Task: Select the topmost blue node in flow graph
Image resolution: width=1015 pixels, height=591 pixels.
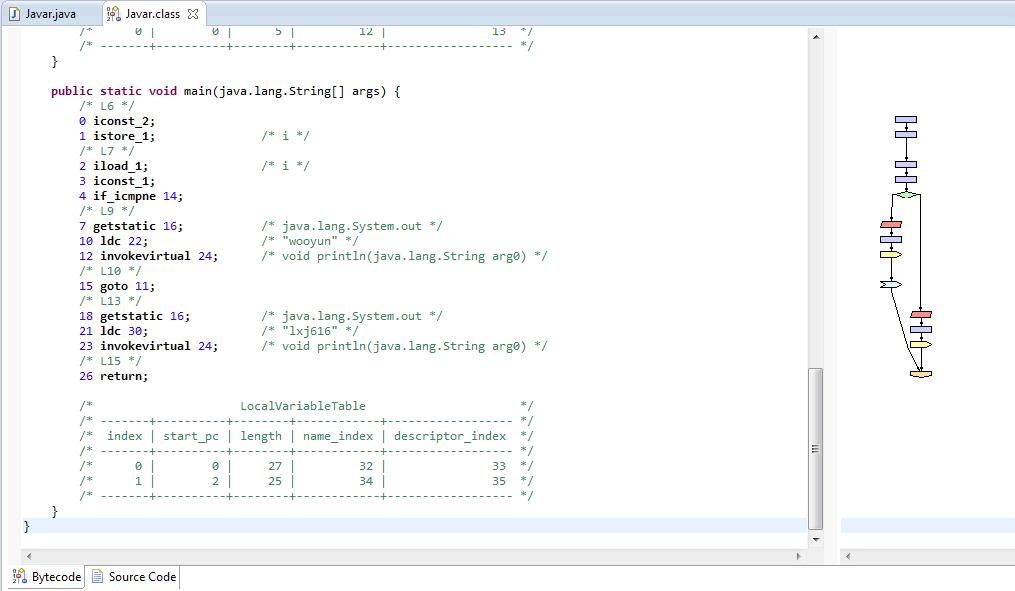Action: 906,120
